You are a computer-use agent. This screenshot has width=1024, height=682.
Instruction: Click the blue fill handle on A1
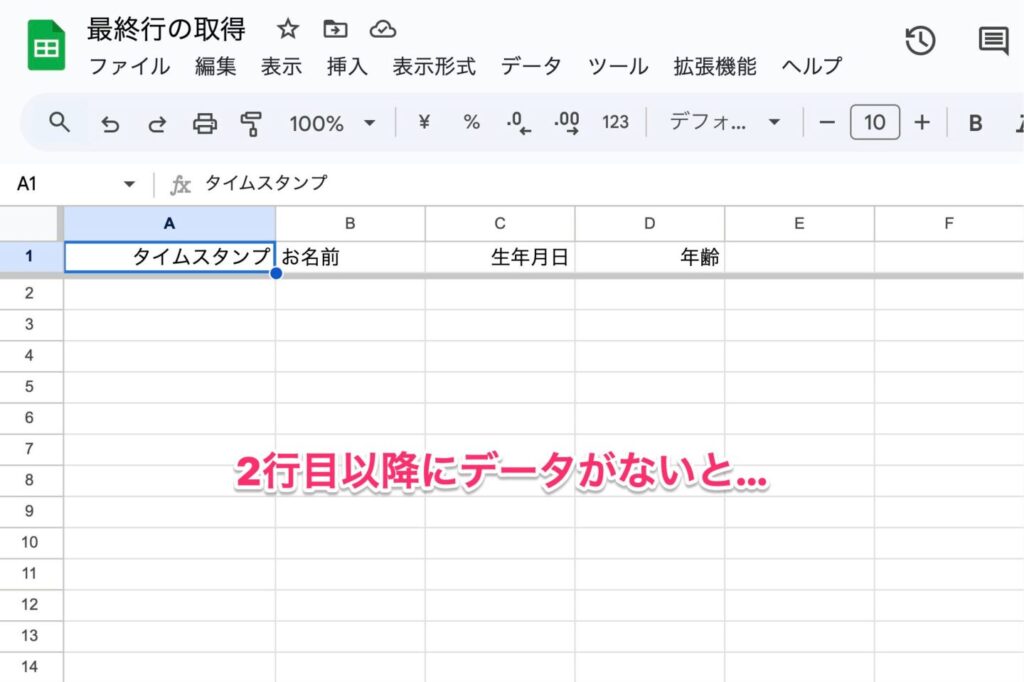click(x=276, y=273)
